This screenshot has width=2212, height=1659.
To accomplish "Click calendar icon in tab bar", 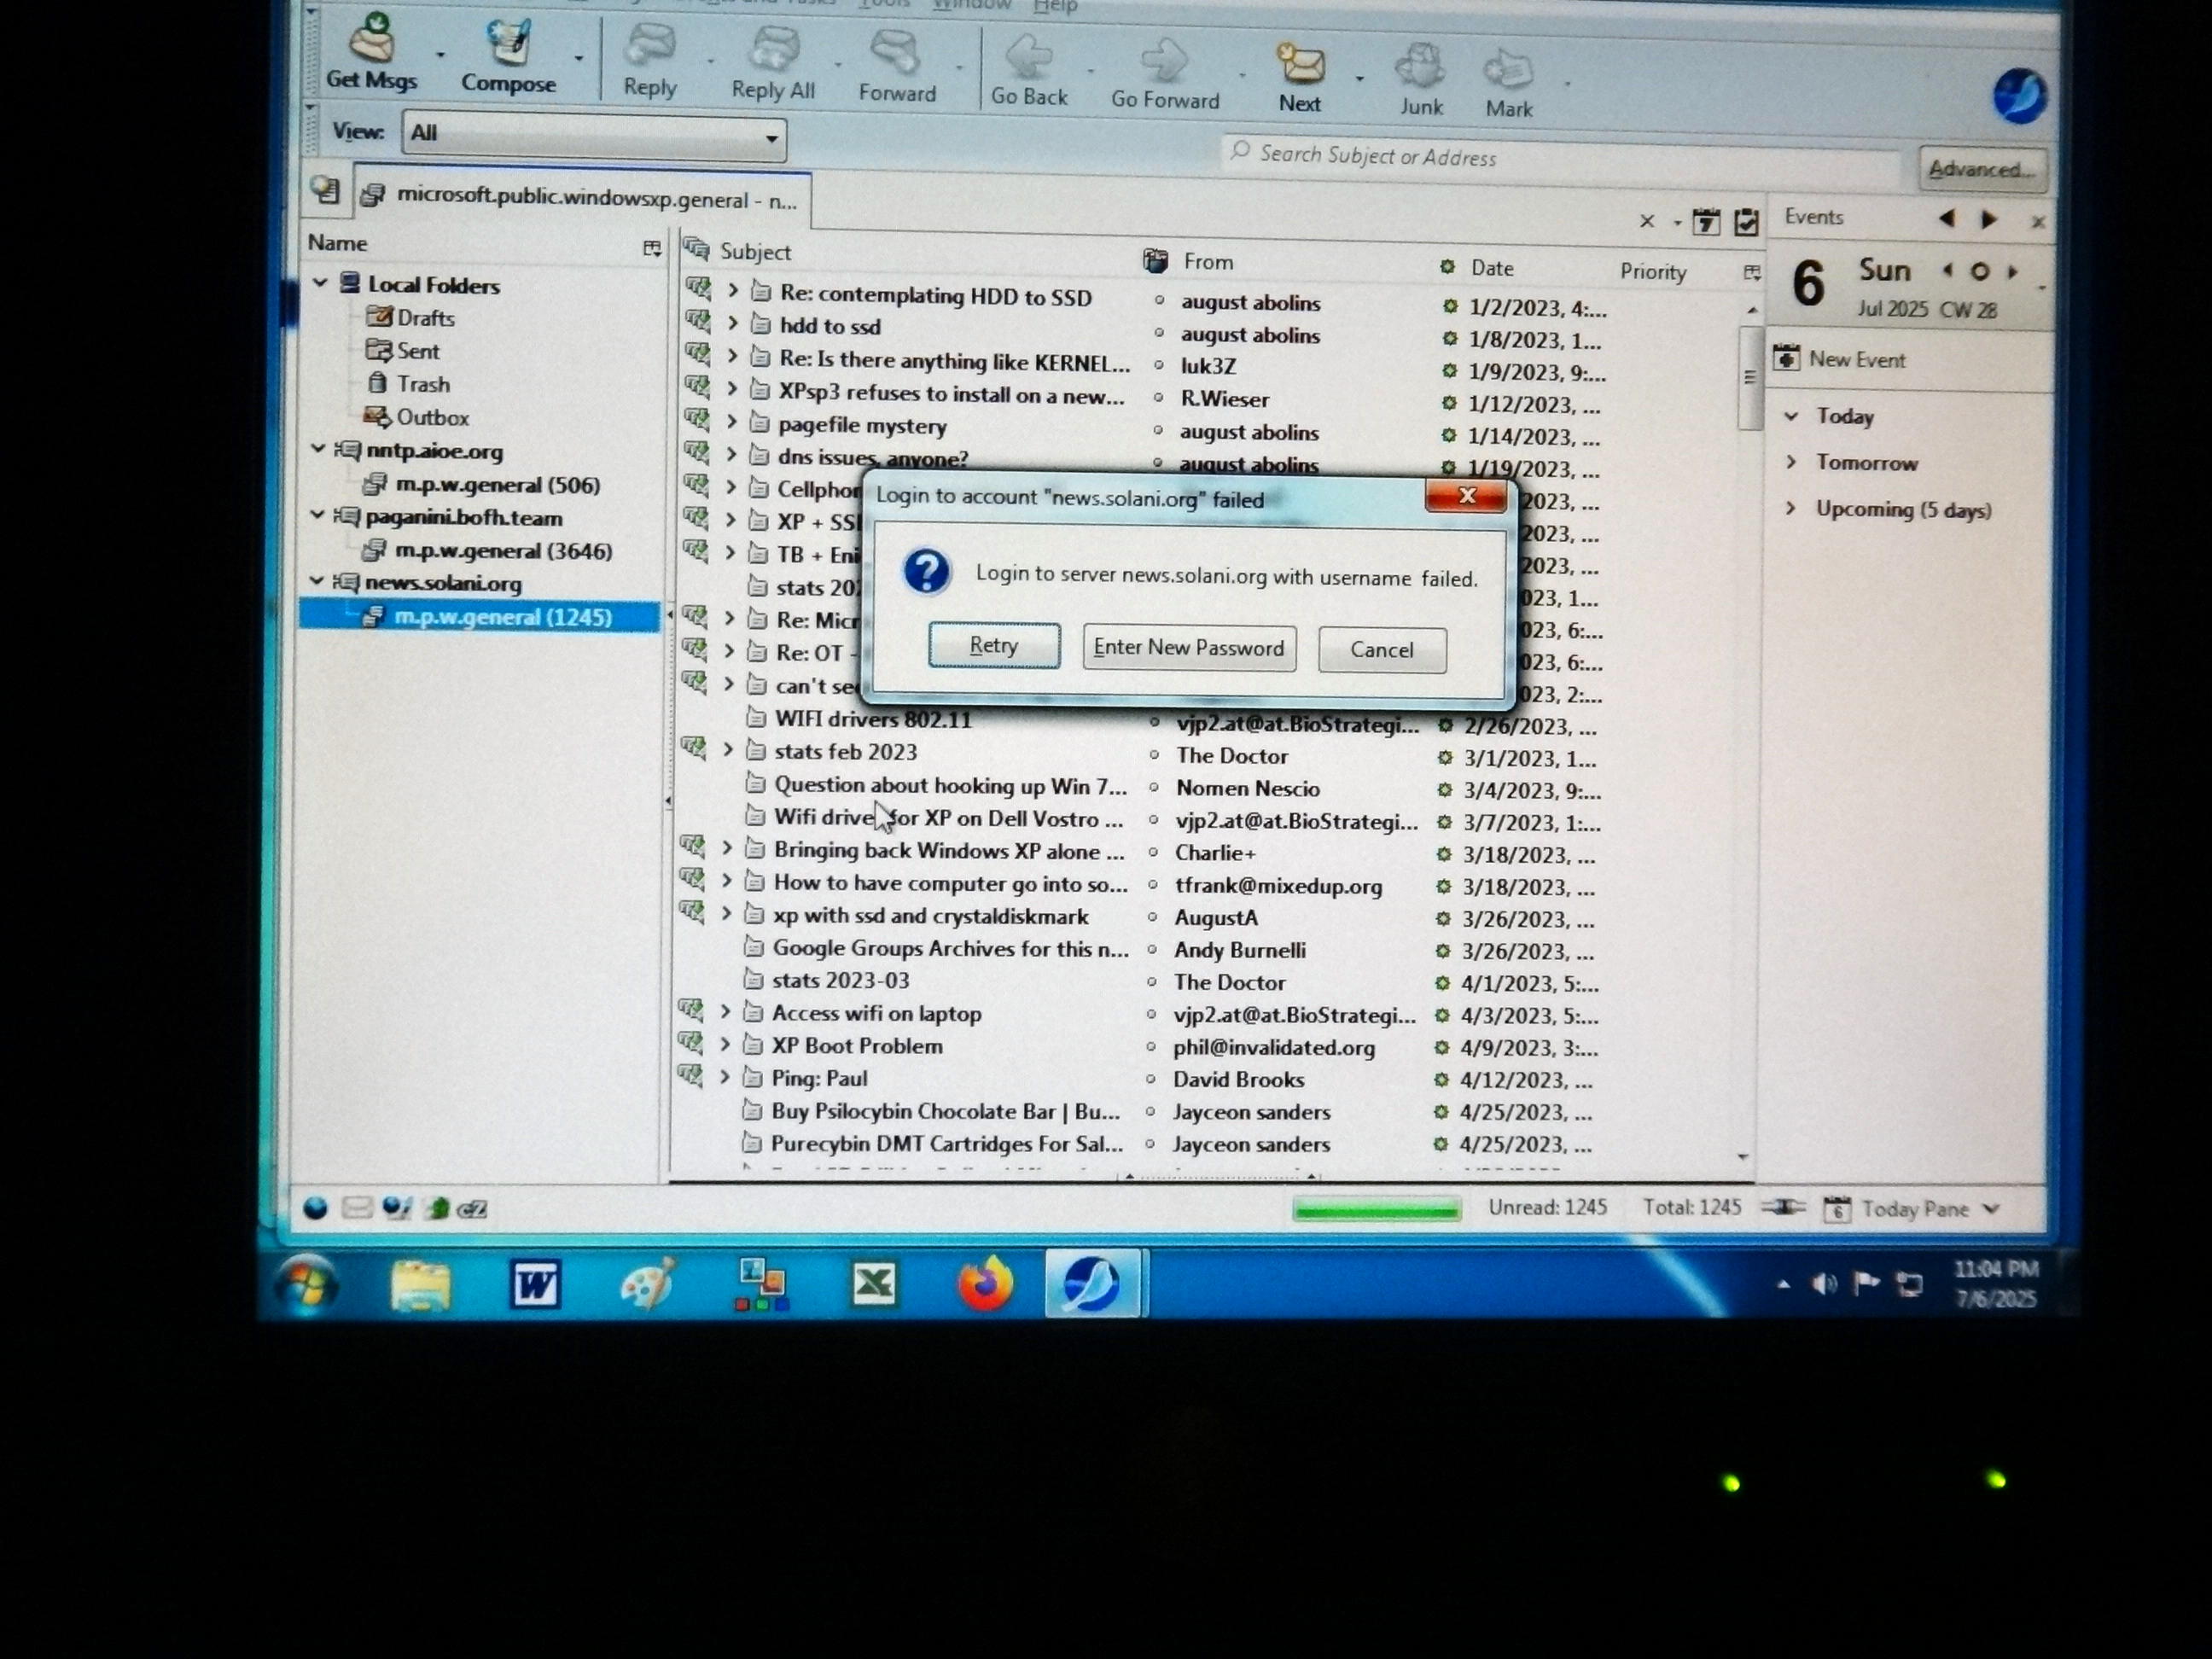I will 1706,222.
